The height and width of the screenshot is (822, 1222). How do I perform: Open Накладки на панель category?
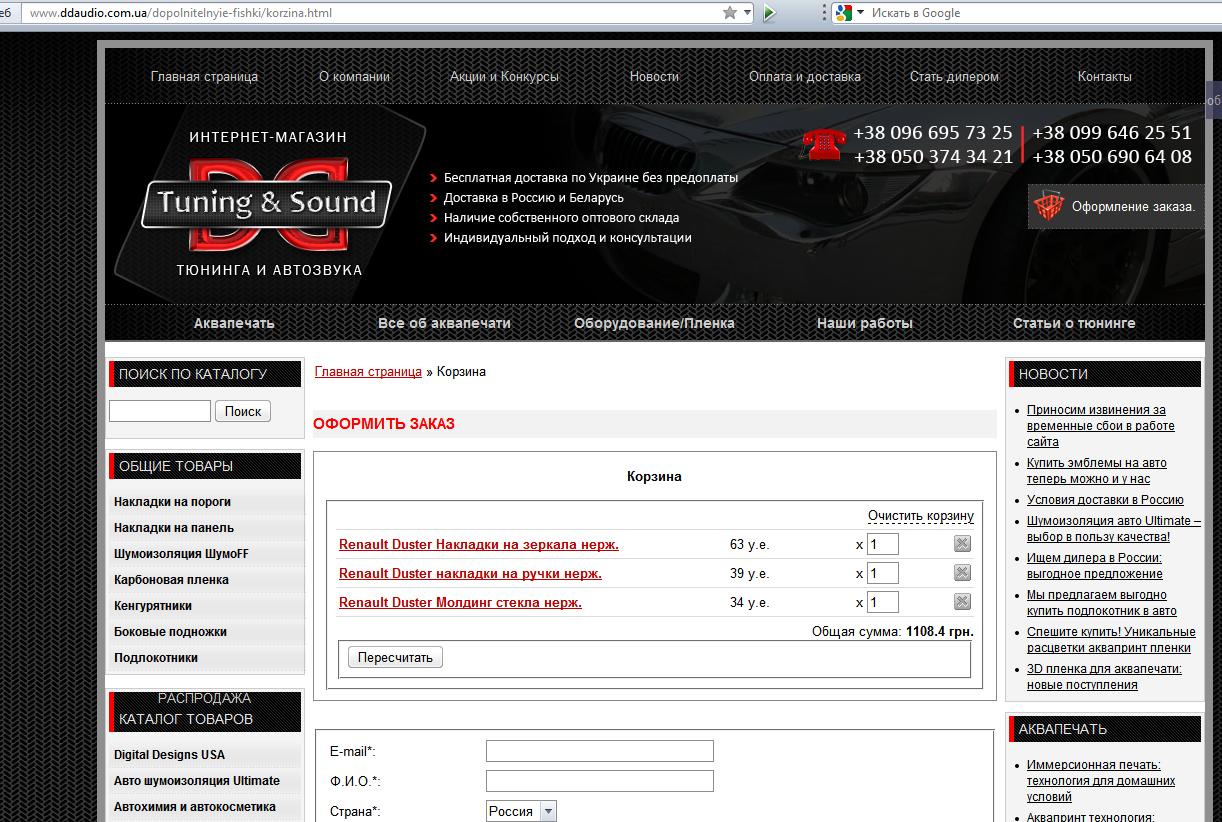[x=174, y=528]
